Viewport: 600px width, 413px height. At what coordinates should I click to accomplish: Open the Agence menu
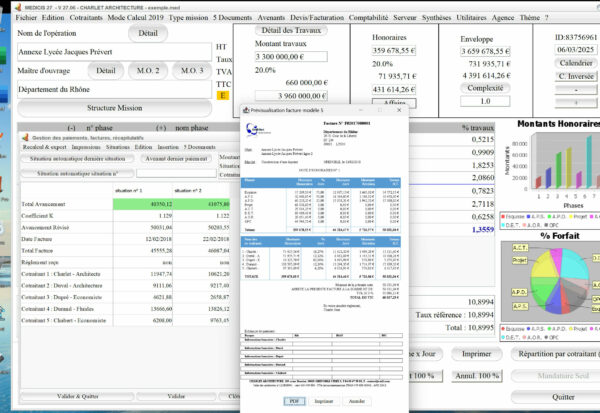coord(503,18)
